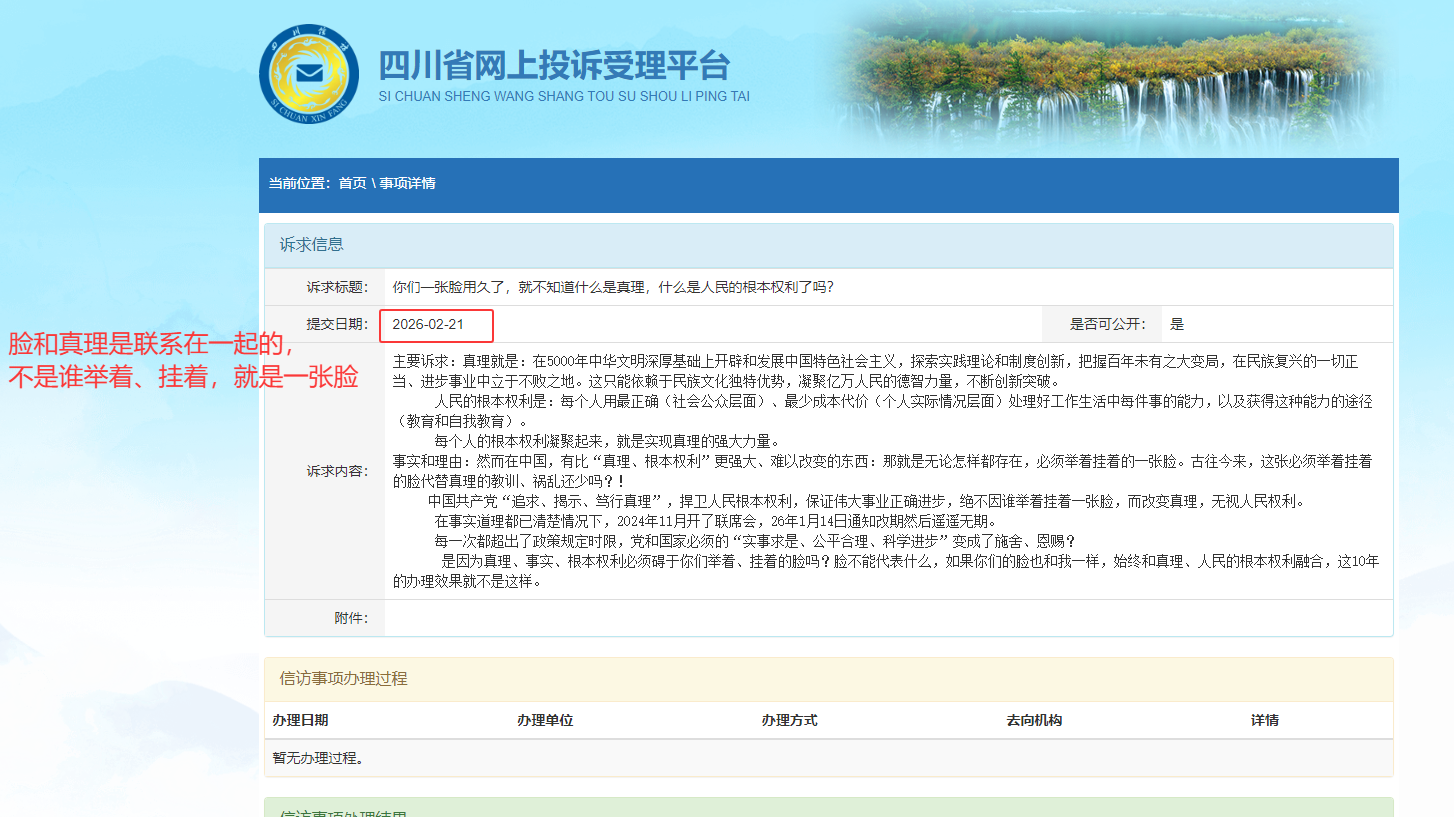
Task: Click the 附件 row label
Action: click(x=351, y=619)
